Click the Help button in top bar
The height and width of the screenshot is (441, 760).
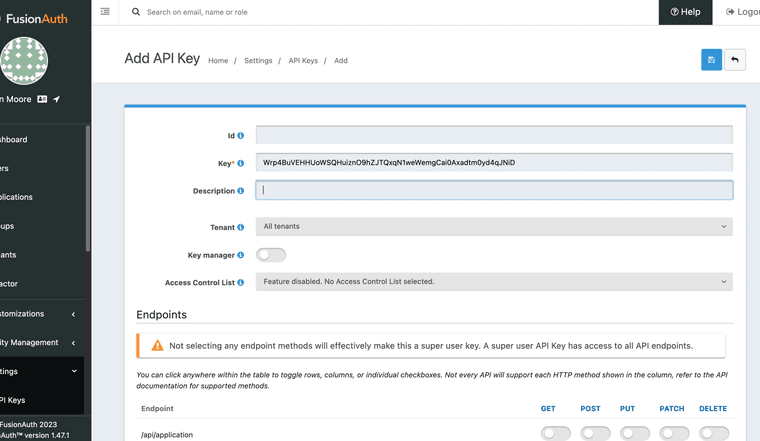(686, 12)
